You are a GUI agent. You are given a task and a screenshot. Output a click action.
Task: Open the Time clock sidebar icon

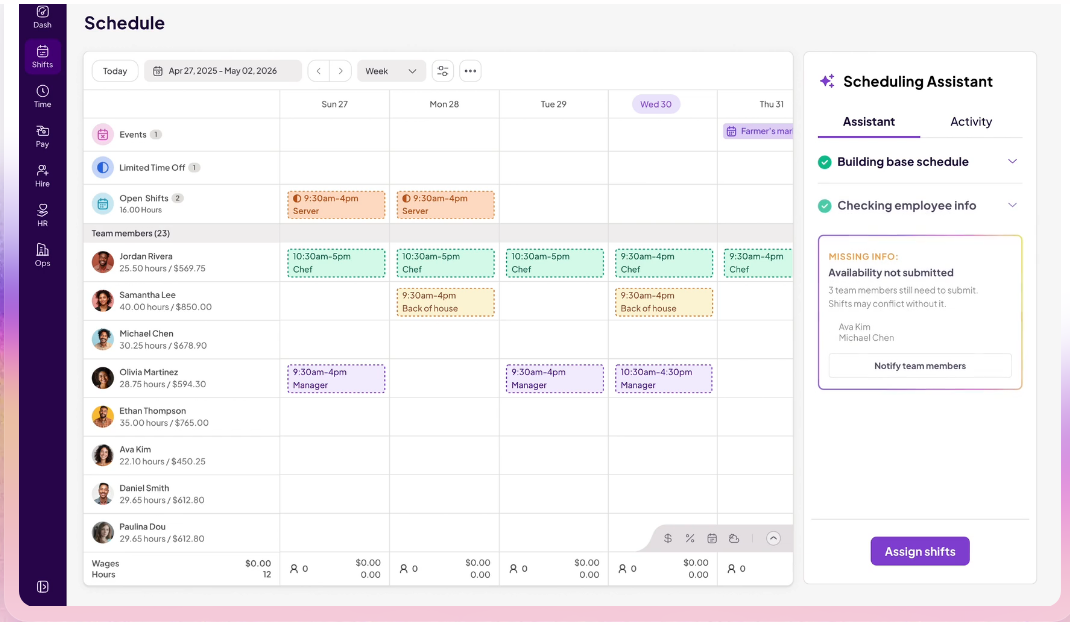(x=42, y=91)
